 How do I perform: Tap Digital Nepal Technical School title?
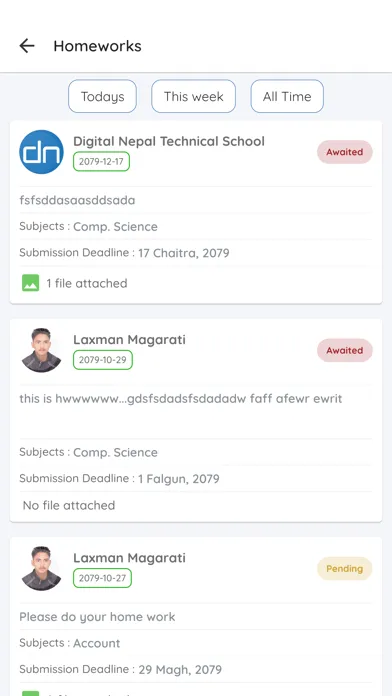(169, 141)
